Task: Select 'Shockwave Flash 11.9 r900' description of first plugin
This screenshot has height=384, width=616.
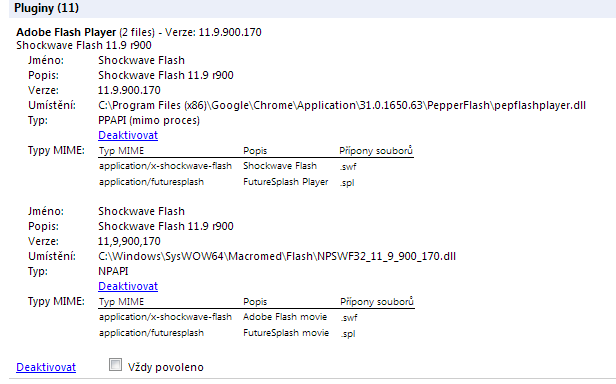Action: [x=166, y=75]
